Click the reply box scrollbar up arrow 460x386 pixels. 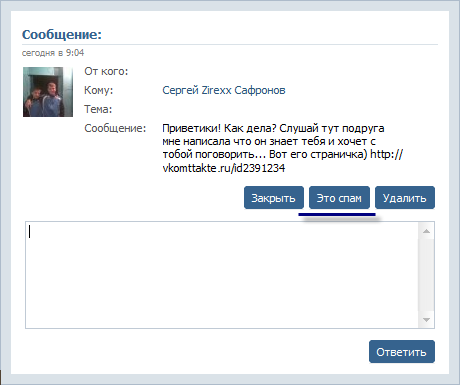pos(426,231)
